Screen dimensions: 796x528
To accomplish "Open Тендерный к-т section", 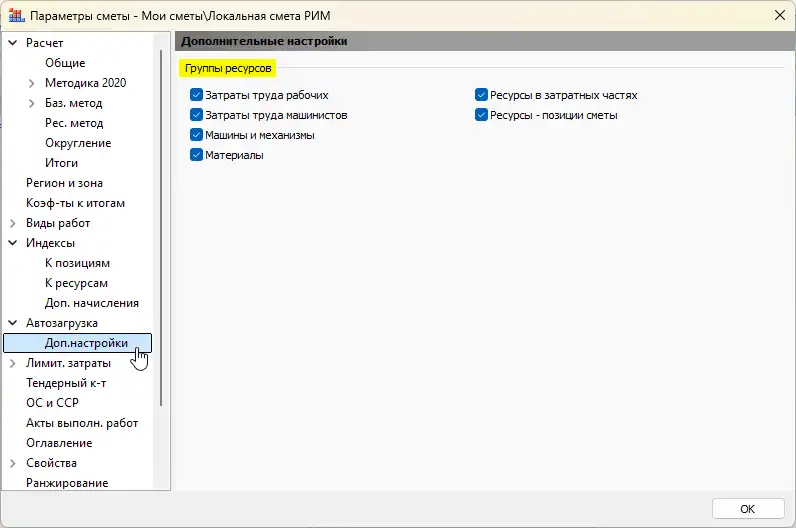I will [66, 383].
